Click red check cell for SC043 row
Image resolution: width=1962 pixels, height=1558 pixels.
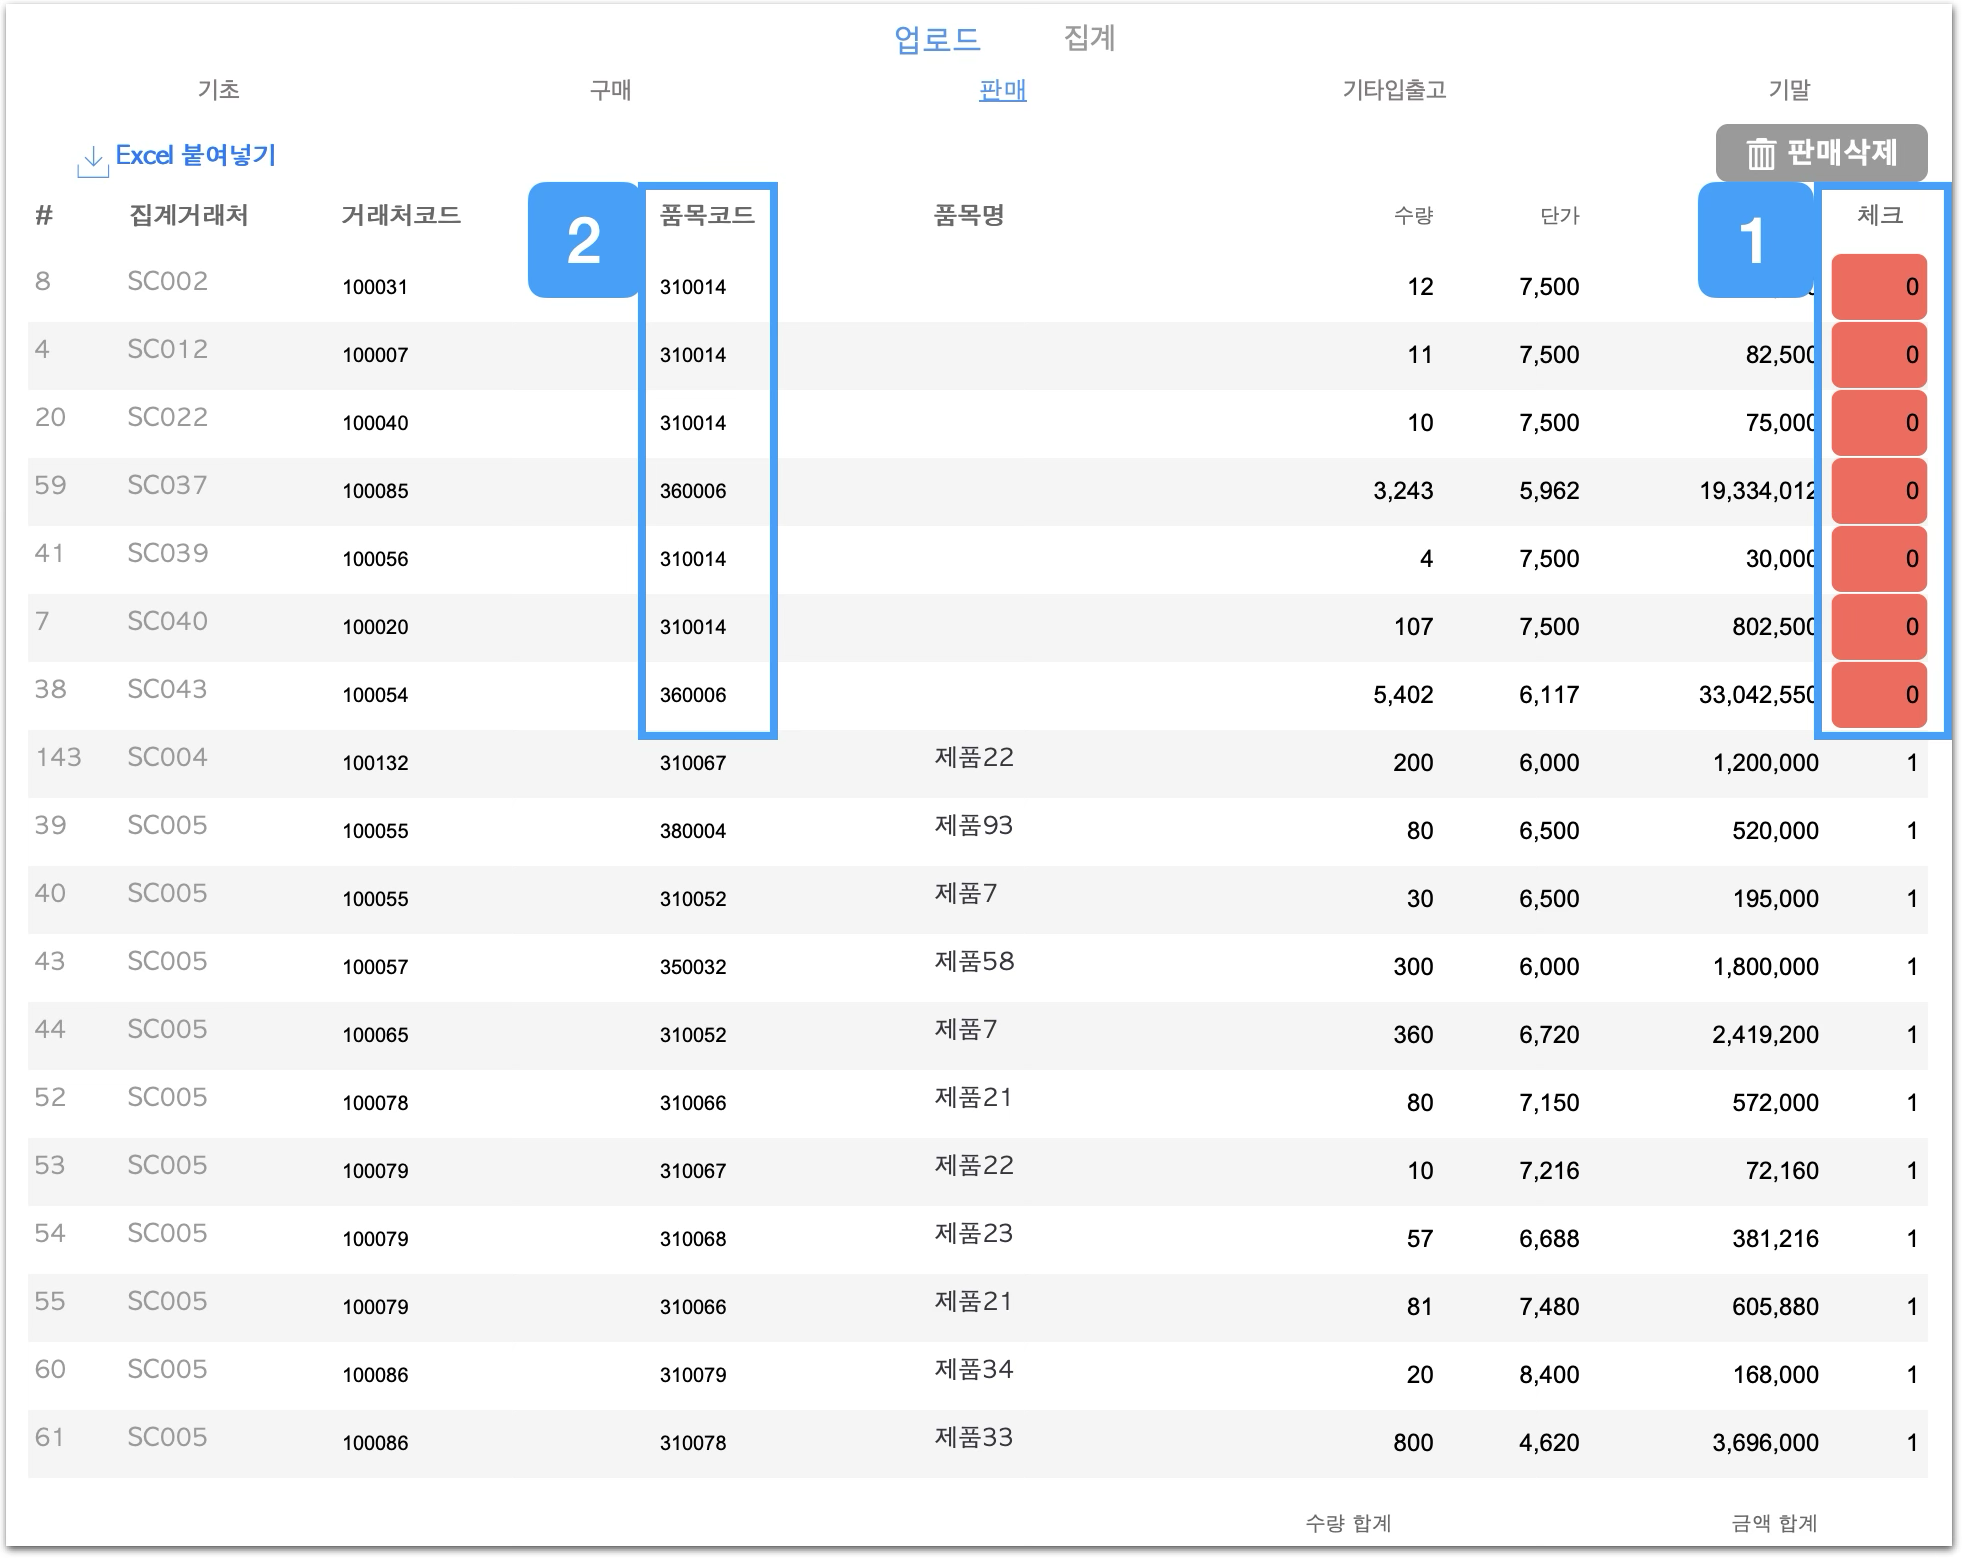(x=1879, y=695)
